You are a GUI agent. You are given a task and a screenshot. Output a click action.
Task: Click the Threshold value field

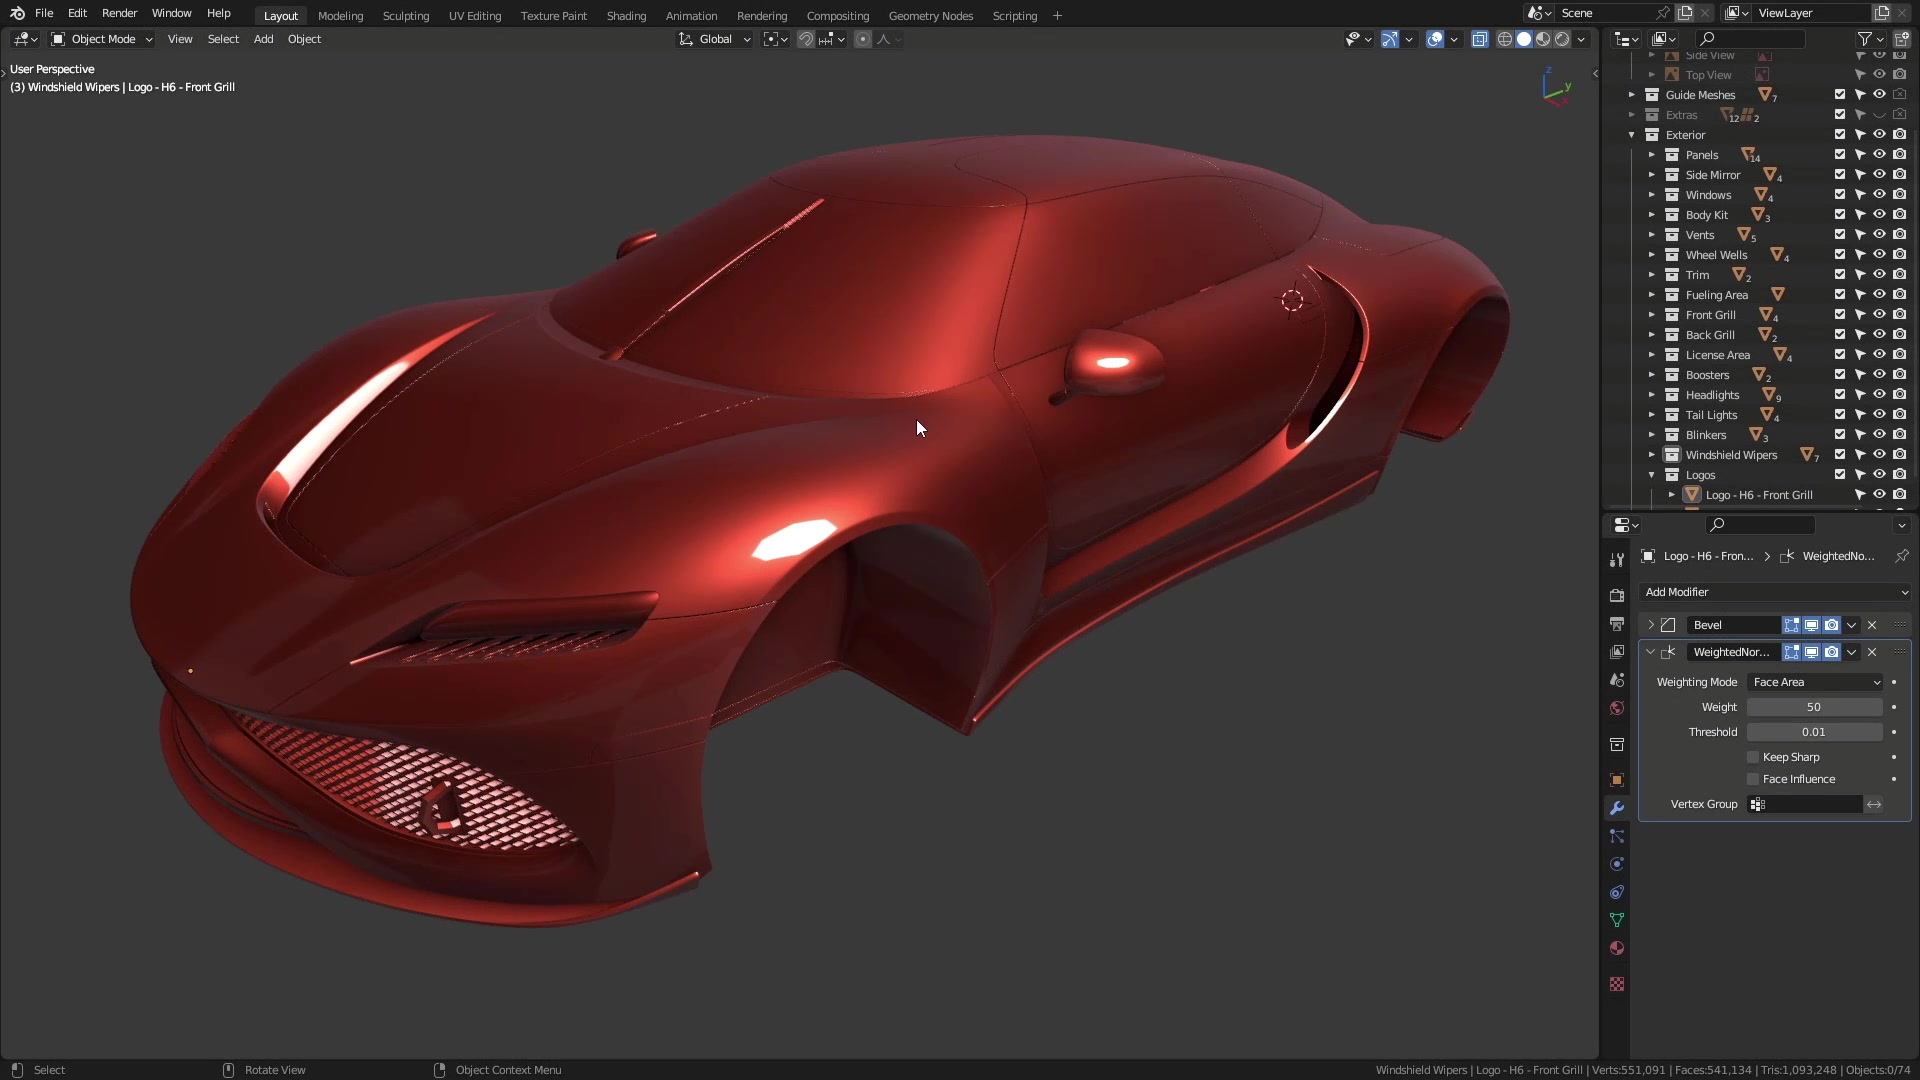click(x=1815, y=732)
